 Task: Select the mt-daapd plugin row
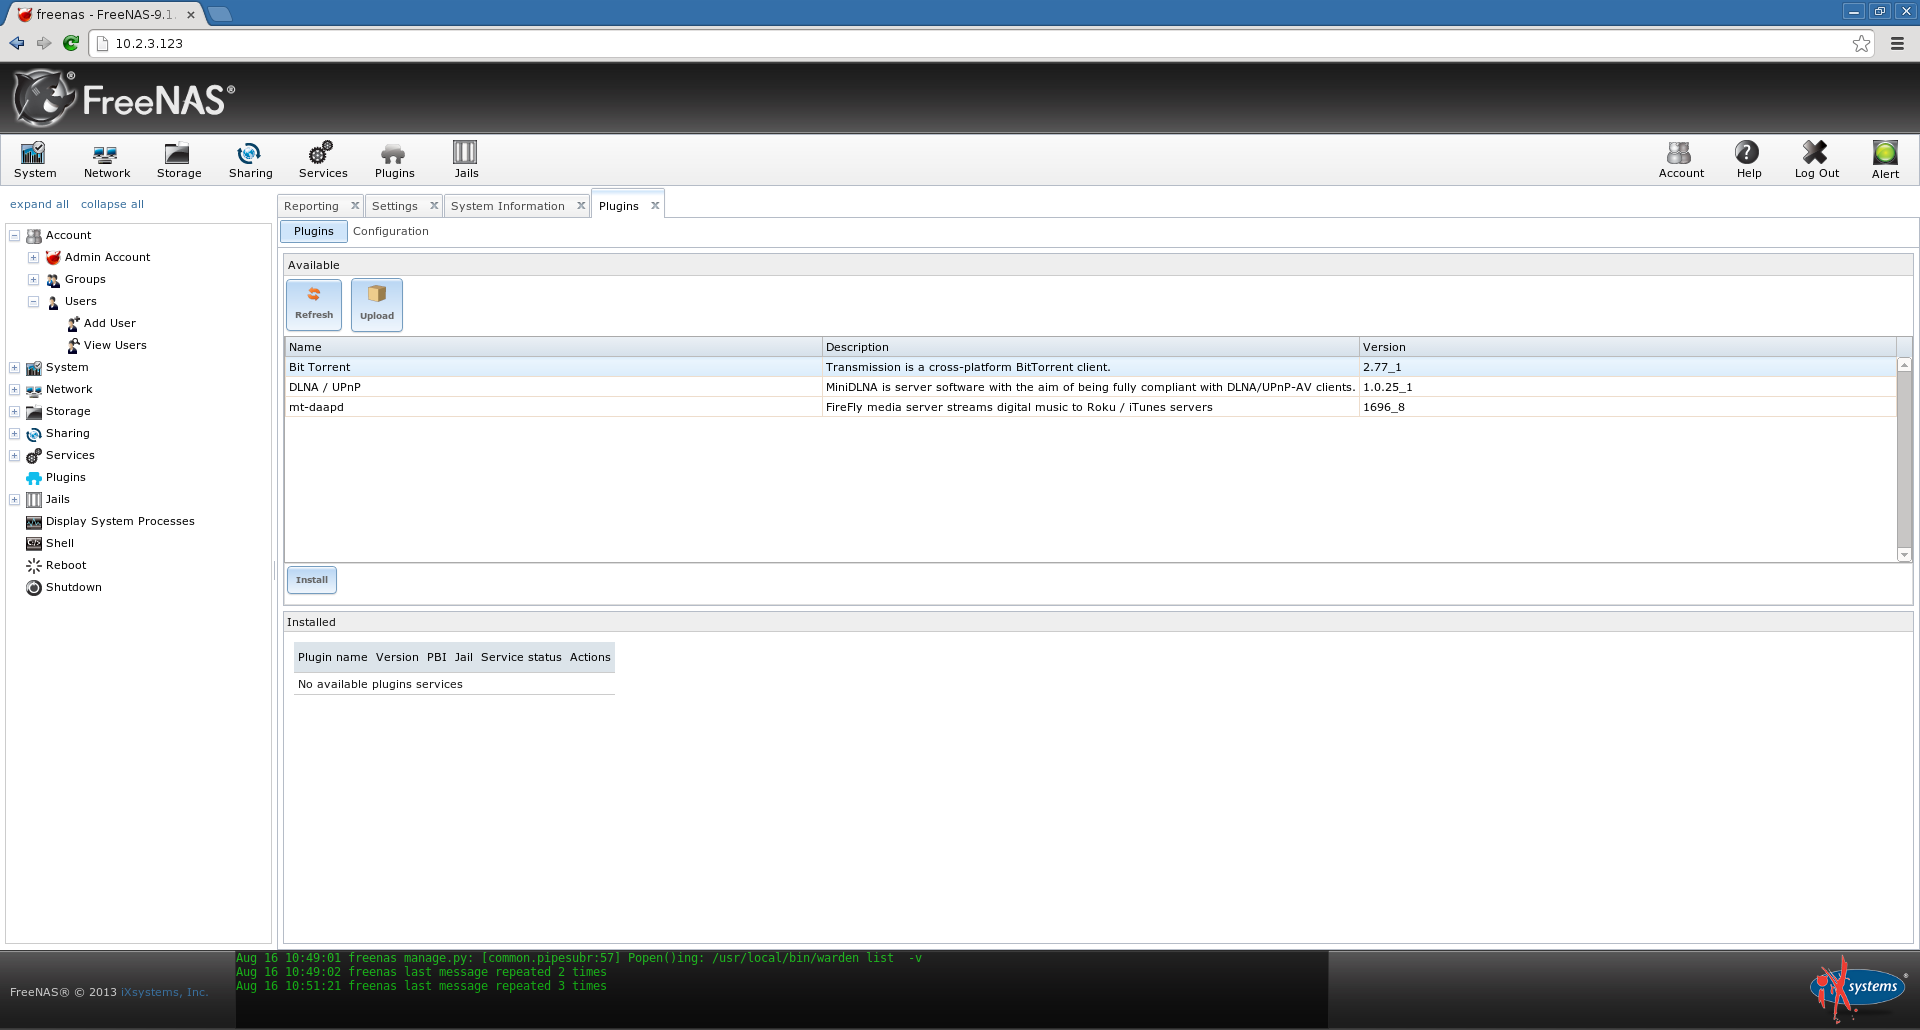(x=1090, y=407)
